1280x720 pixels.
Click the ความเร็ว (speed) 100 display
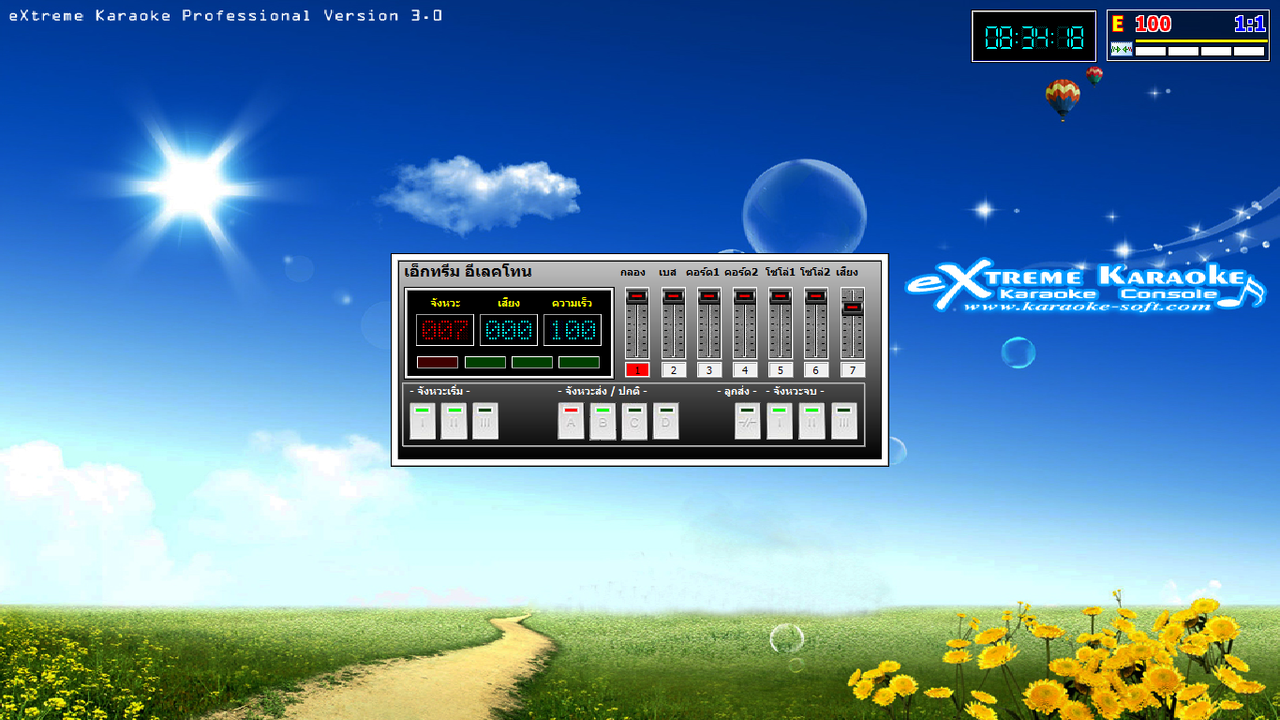(571, 328)
